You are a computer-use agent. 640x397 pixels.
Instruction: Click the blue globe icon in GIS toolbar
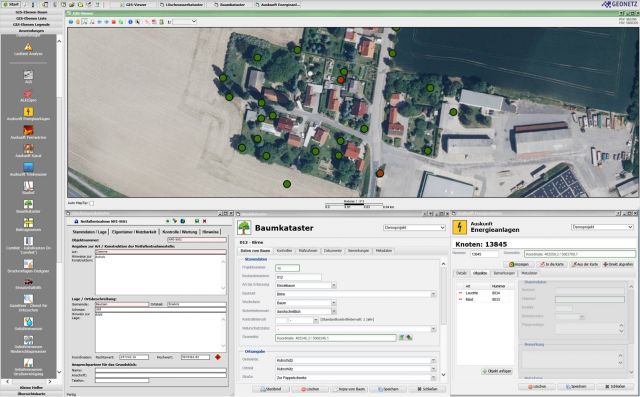71,22
